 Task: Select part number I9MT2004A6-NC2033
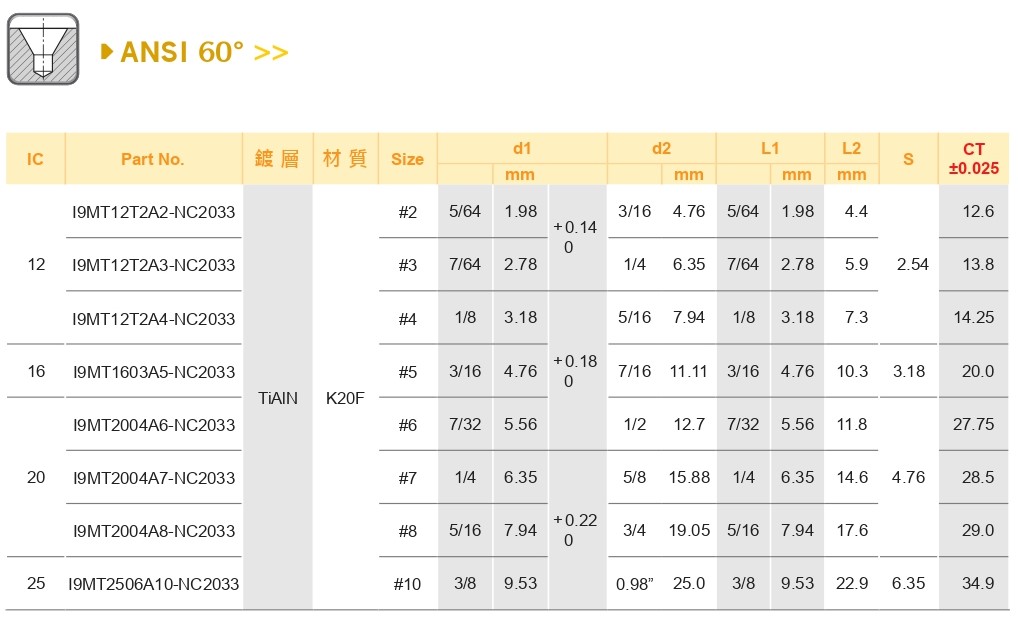(154, 425)
